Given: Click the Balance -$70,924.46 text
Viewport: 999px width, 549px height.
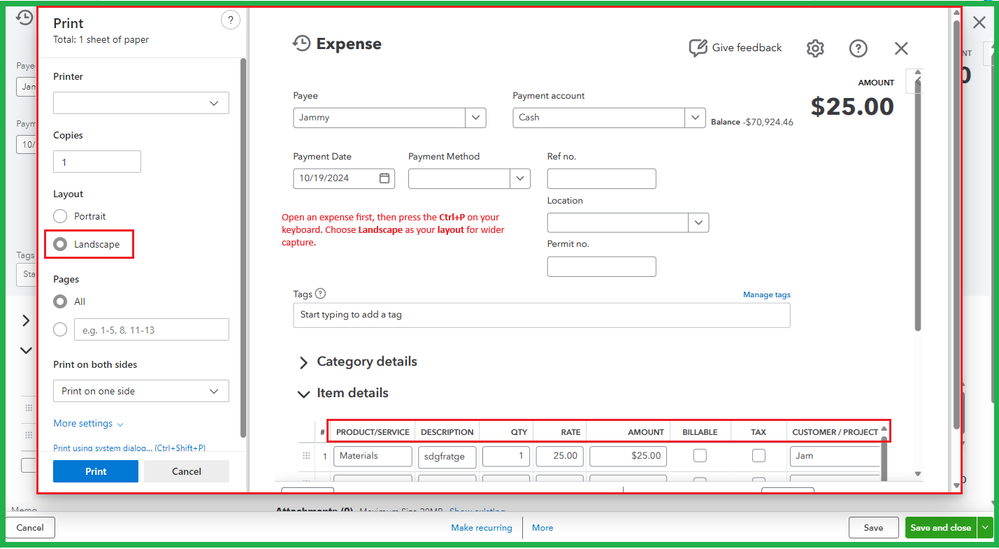Looking at the screenshot, I should (x=752, y=122).
